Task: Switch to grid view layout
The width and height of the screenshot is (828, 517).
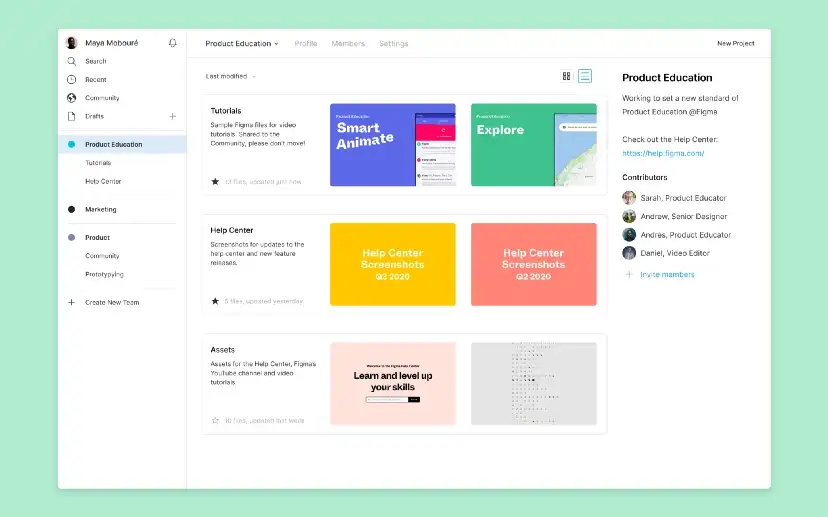Action: [x=566, y=76]
